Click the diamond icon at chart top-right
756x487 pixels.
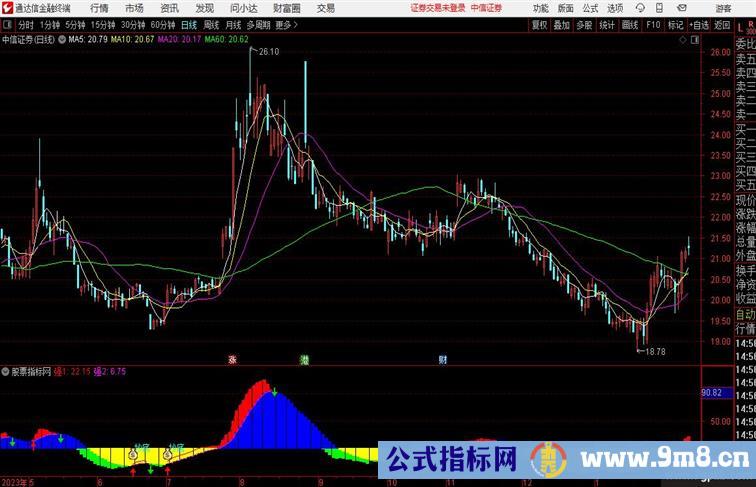[682, 41]
